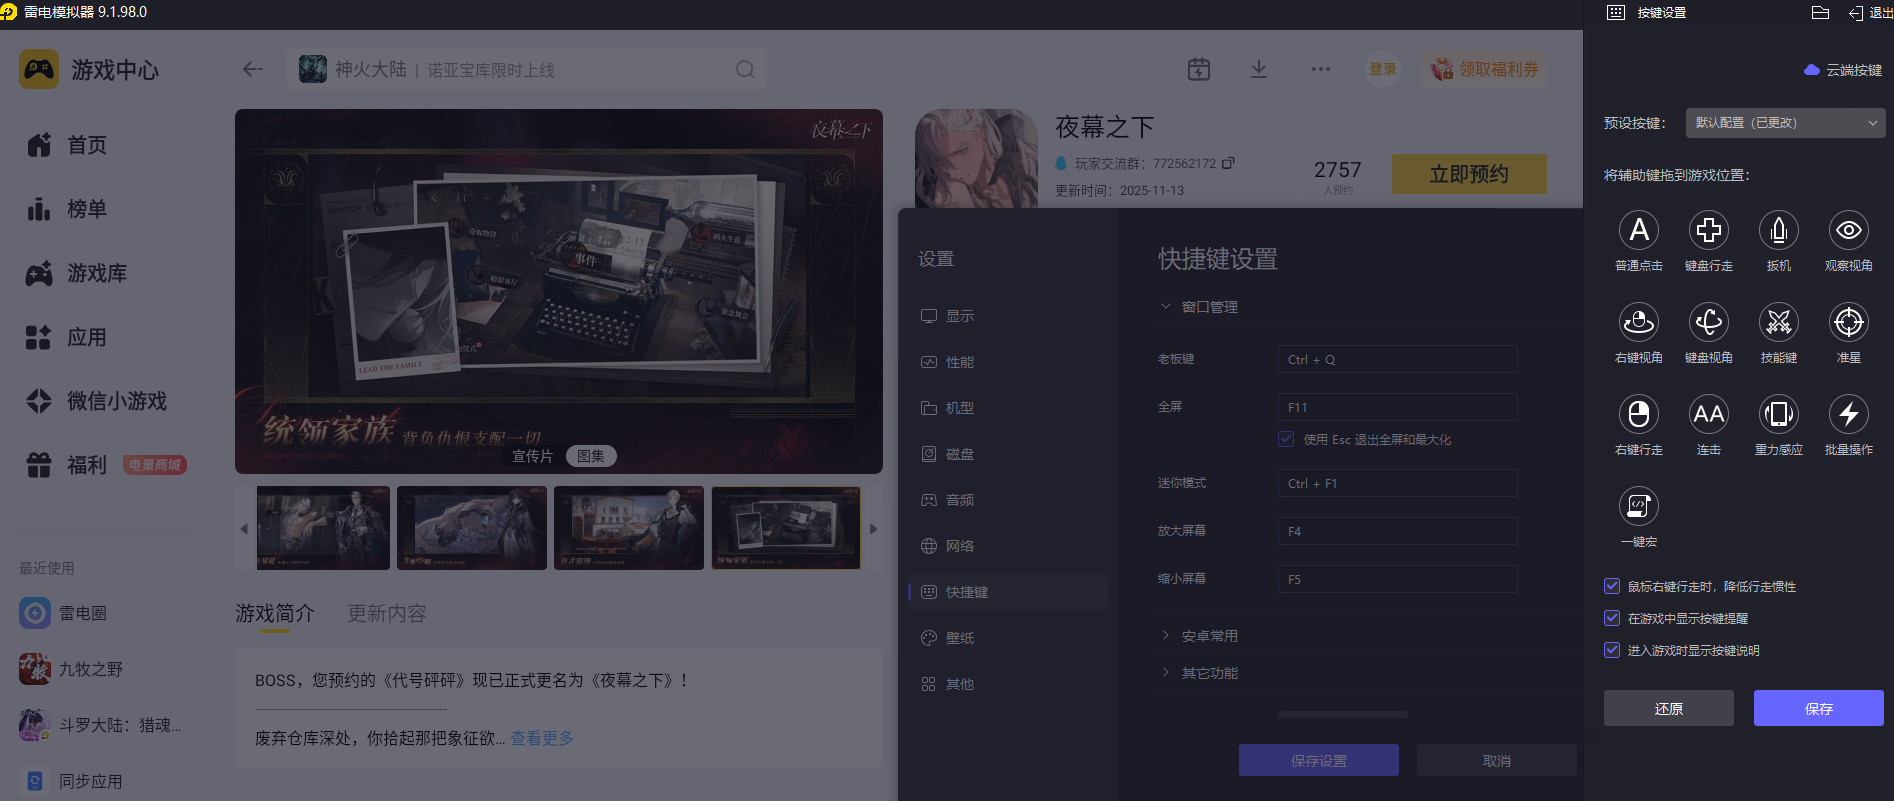
Task: Select the 观察视角 eye icon
Action: click(1848, 231)
